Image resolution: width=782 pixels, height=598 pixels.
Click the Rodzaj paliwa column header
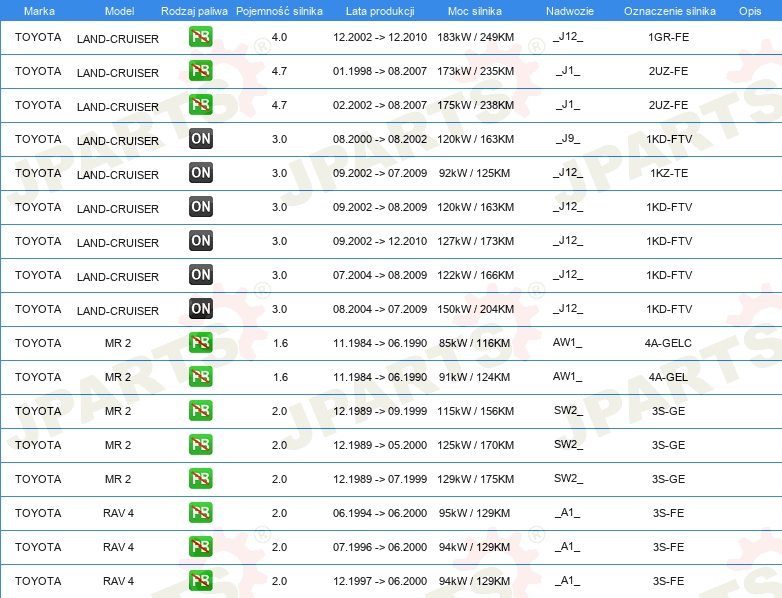click(194, 11)
